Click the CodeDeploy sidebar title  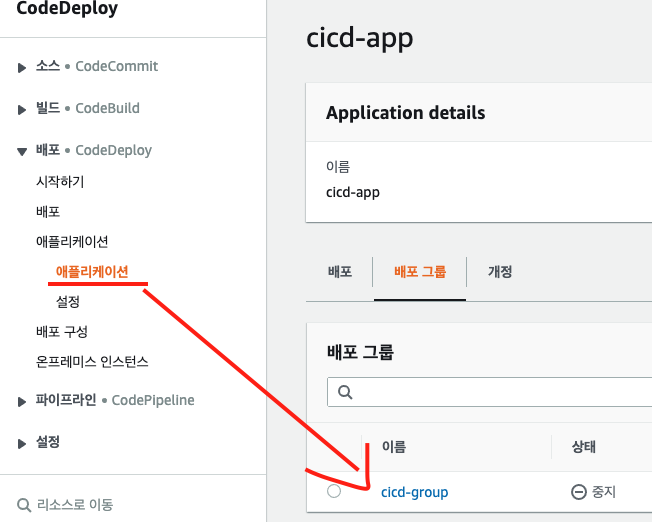click(x=67, y=8)
